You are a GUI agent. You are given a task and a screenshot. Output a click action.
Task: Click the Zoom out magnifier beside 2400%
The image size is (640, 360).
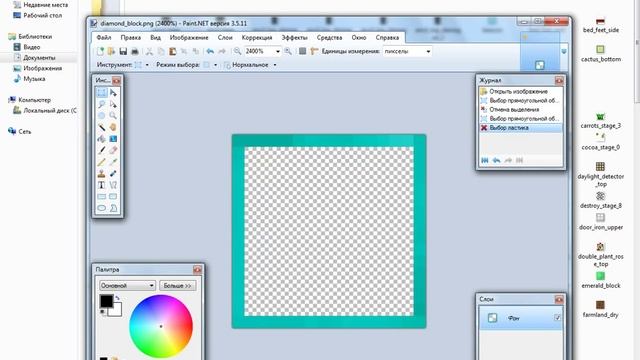point(237,51)
